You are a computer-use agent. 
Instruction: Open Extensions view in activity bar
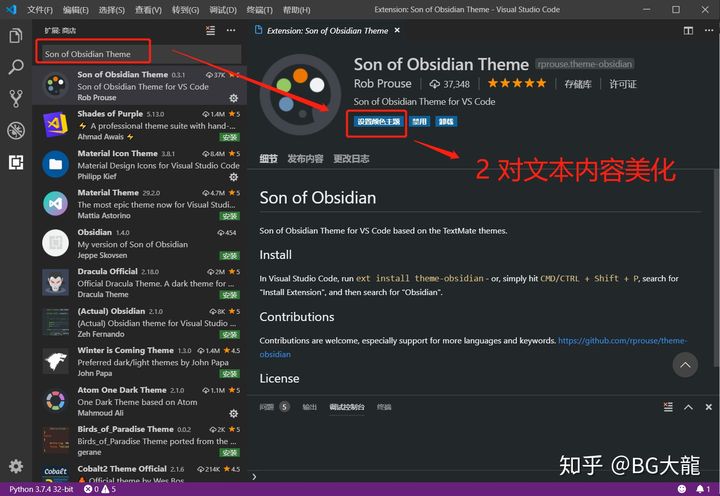[16, 162]
